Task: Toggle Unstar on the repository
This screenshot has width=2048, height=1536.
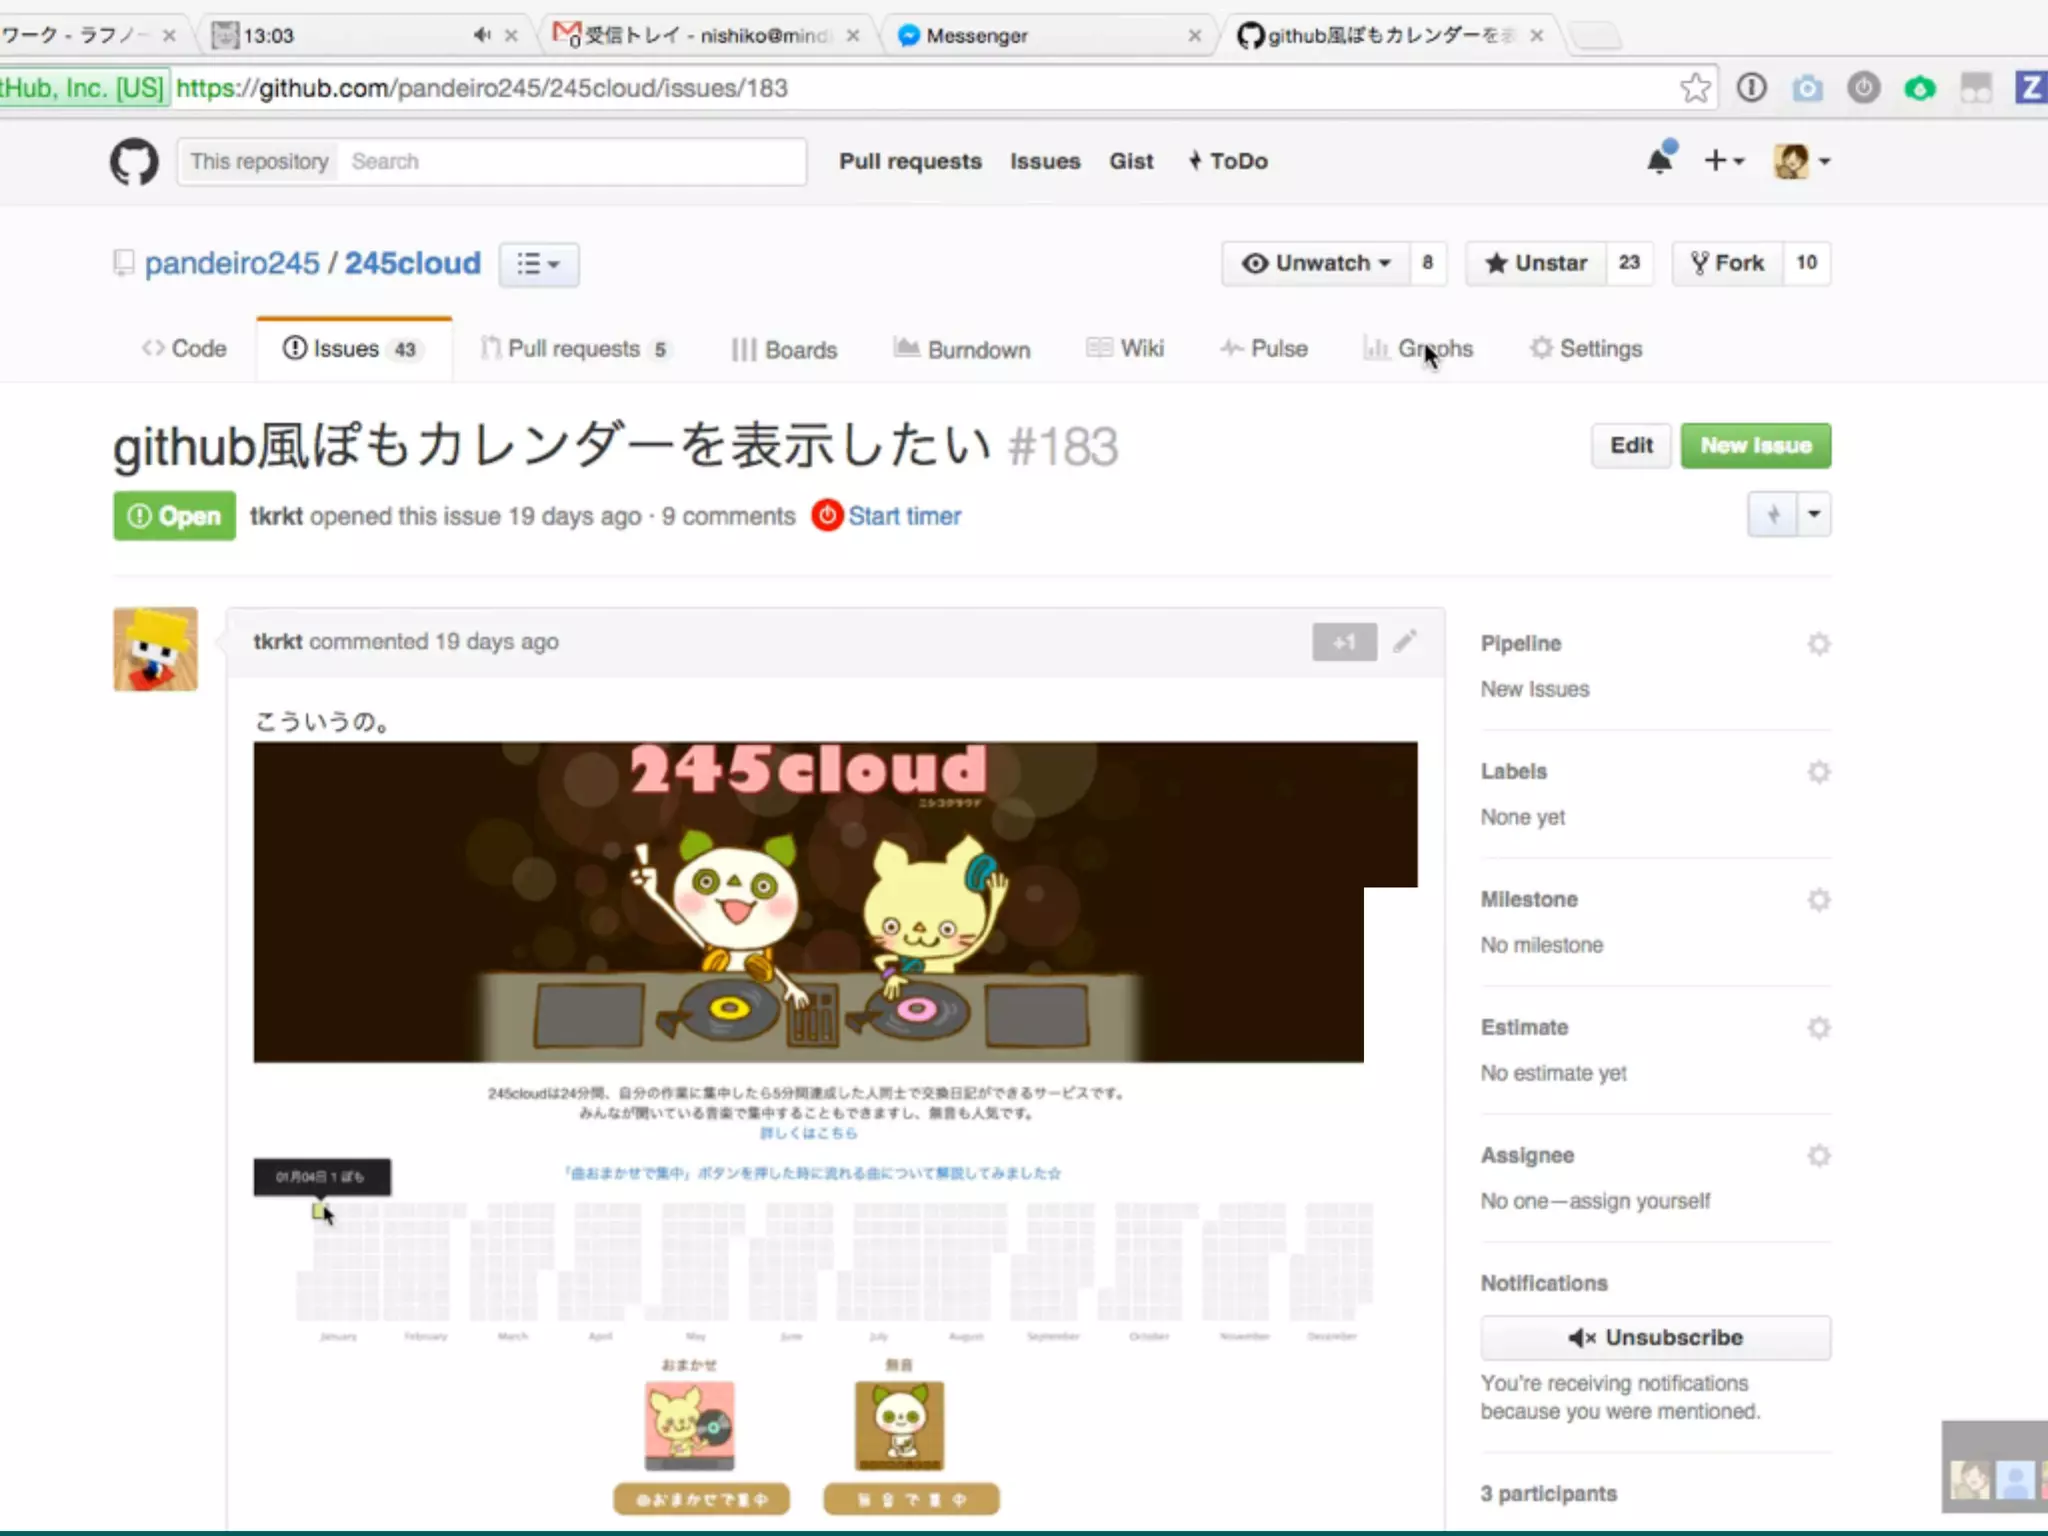Action: click(x=1536, y=263)
